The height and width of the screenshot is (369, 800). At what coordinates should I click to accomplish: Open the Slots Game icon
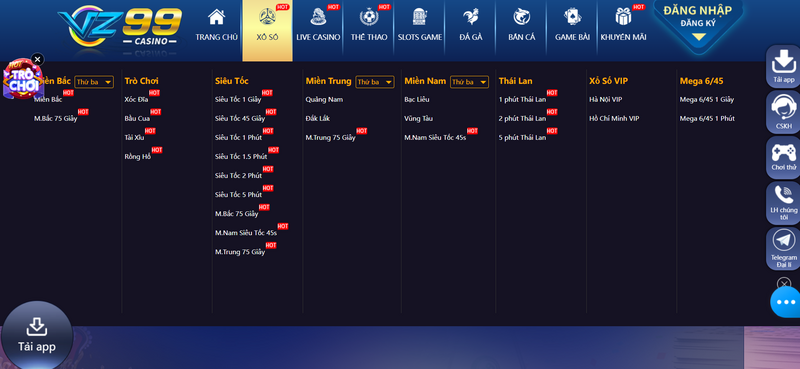(419, 17)
